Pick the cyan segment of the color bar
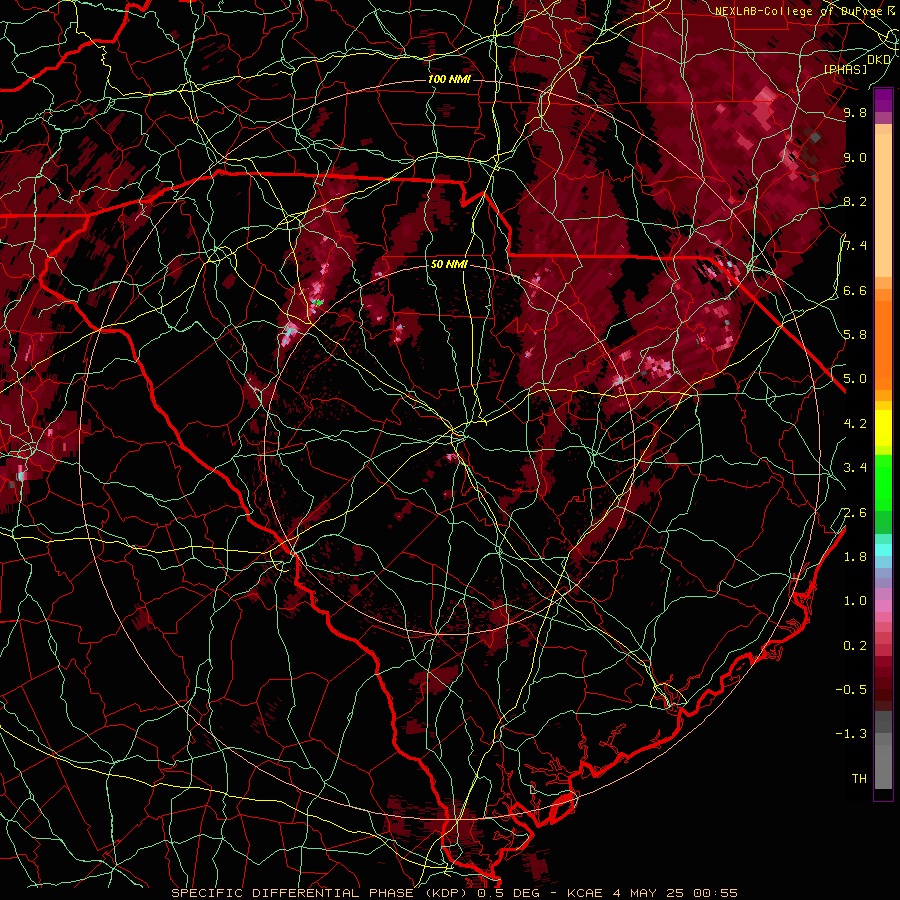The width and height of the screenshot is (900, 900). [x=883, y=550]
